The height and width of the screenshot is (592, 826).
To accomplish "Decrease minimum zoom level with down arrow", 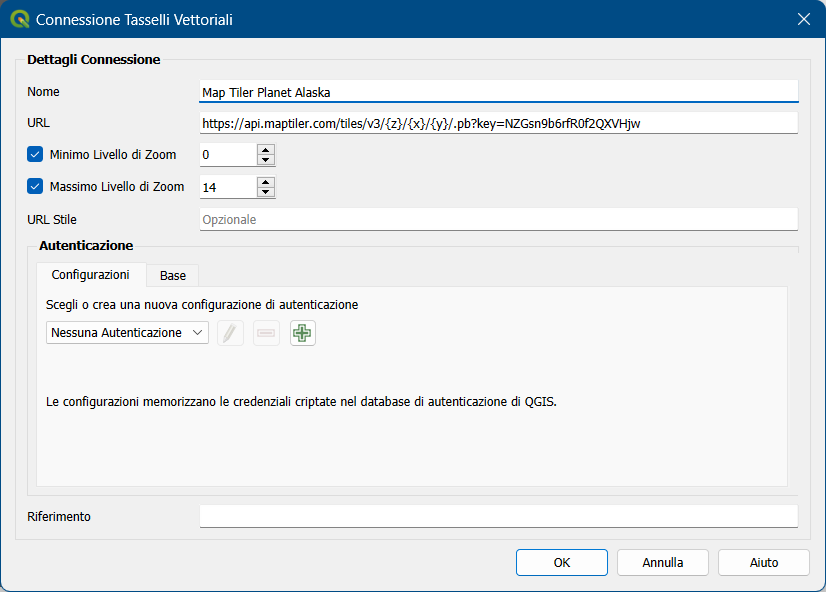I will tap(266, 160).
